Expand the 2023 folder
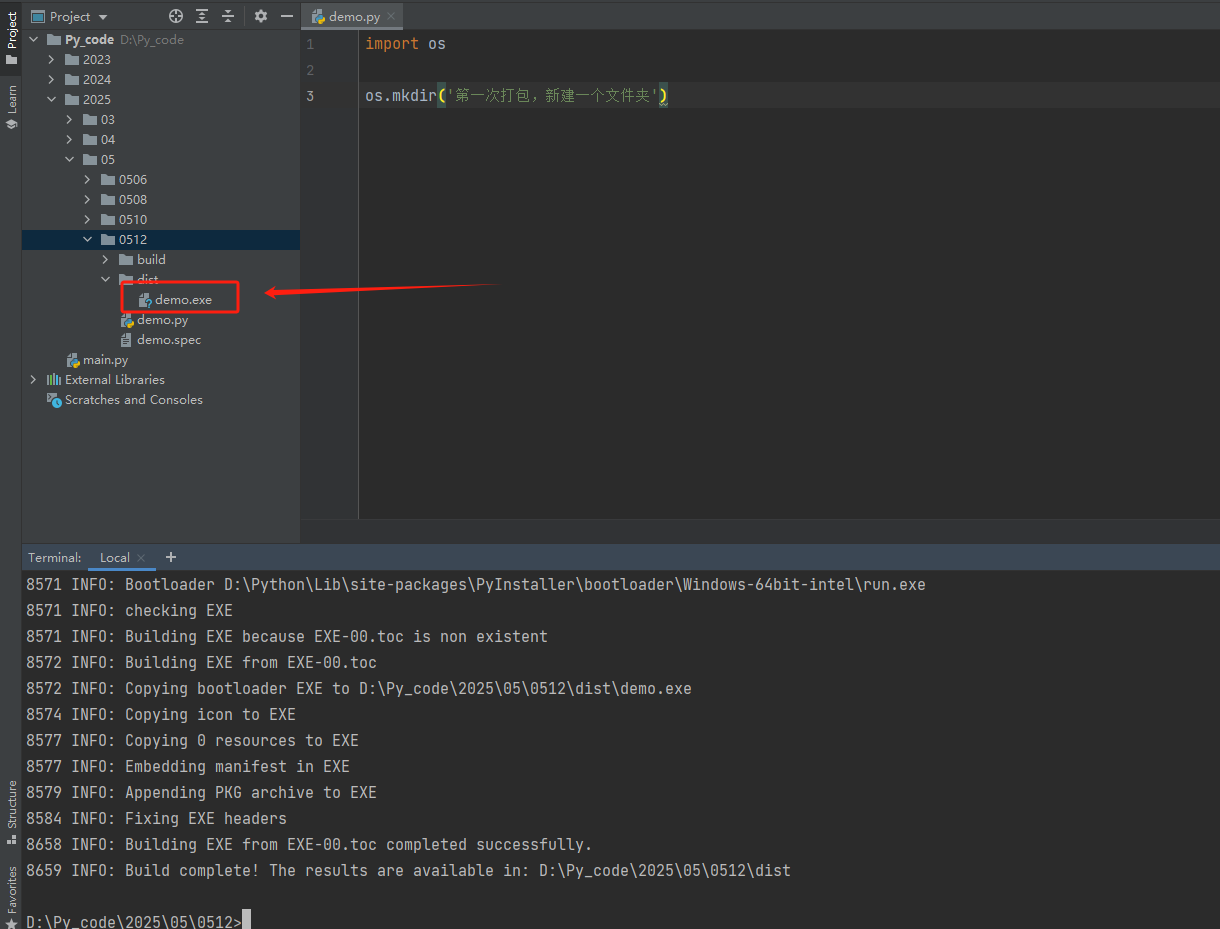 point(51,60)
